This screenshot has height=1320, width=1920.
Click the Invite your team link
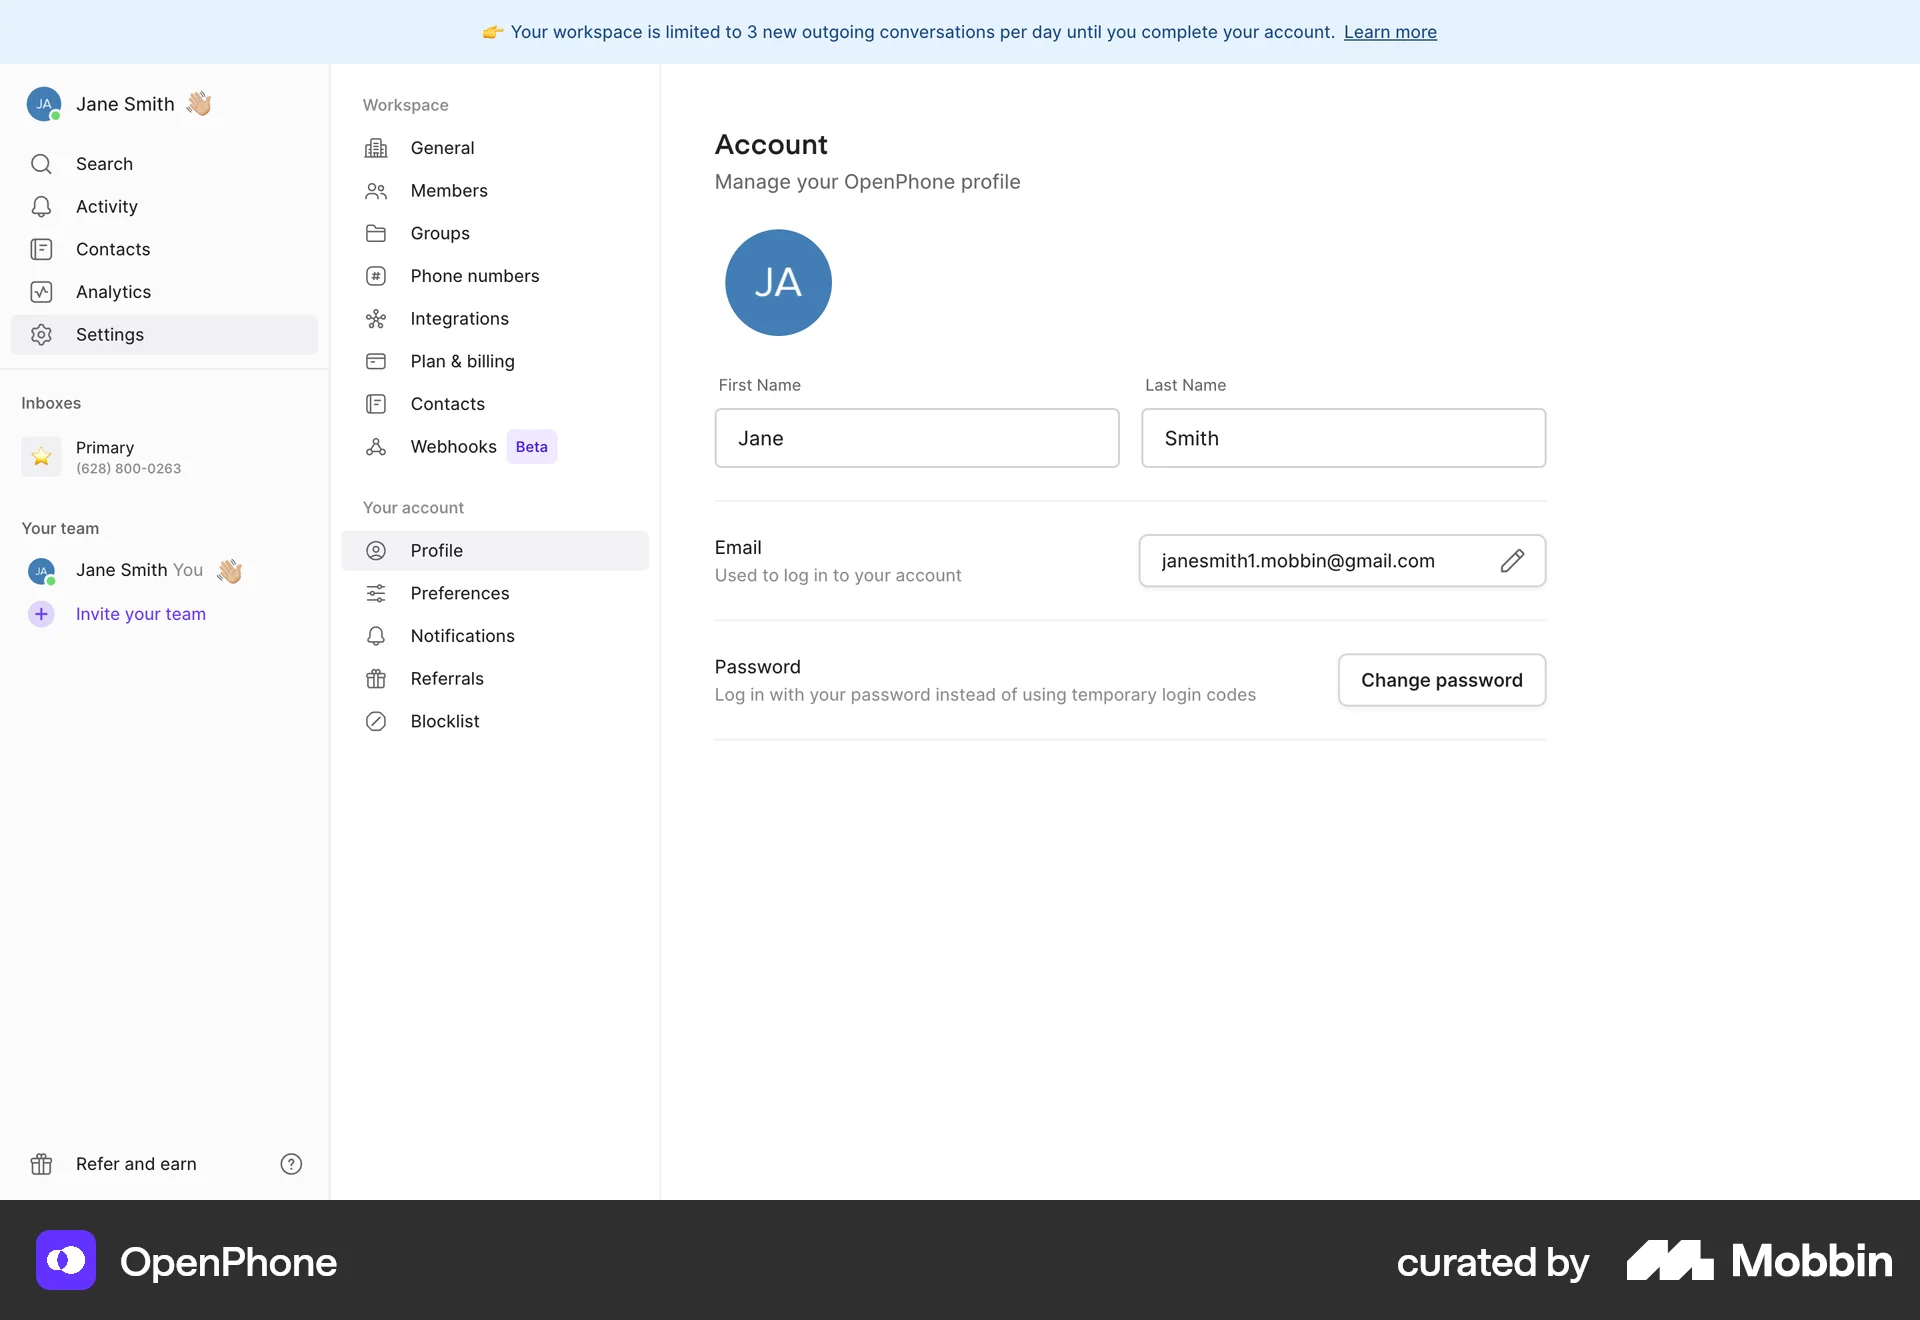click(141, 614)
